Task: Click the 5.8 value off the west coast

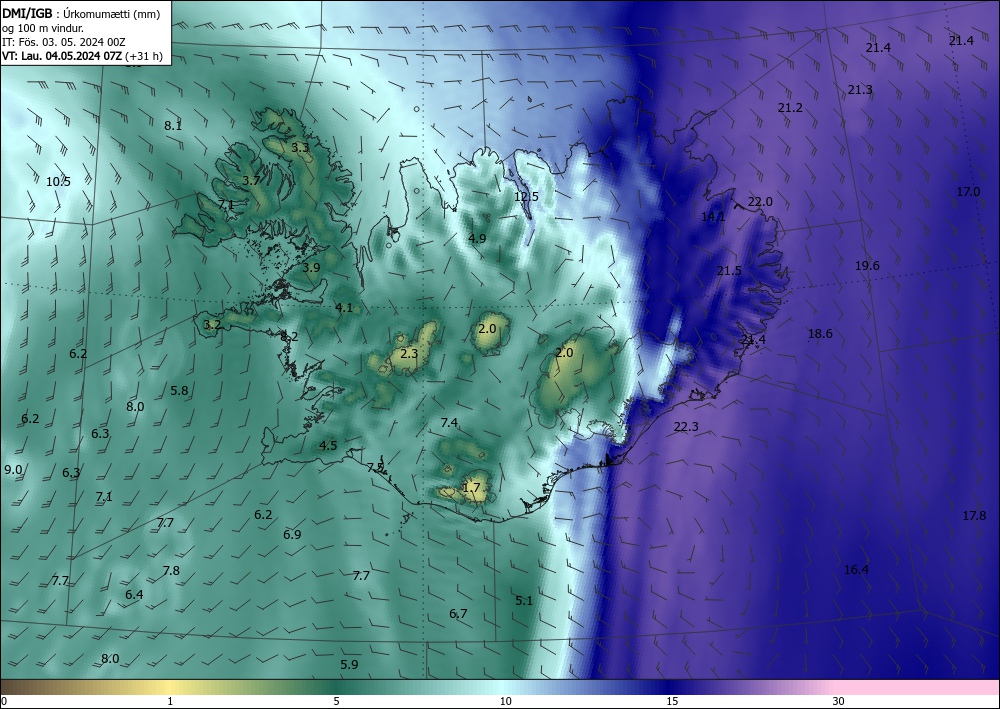Action: pyautogui.click(x=179, y=390)
